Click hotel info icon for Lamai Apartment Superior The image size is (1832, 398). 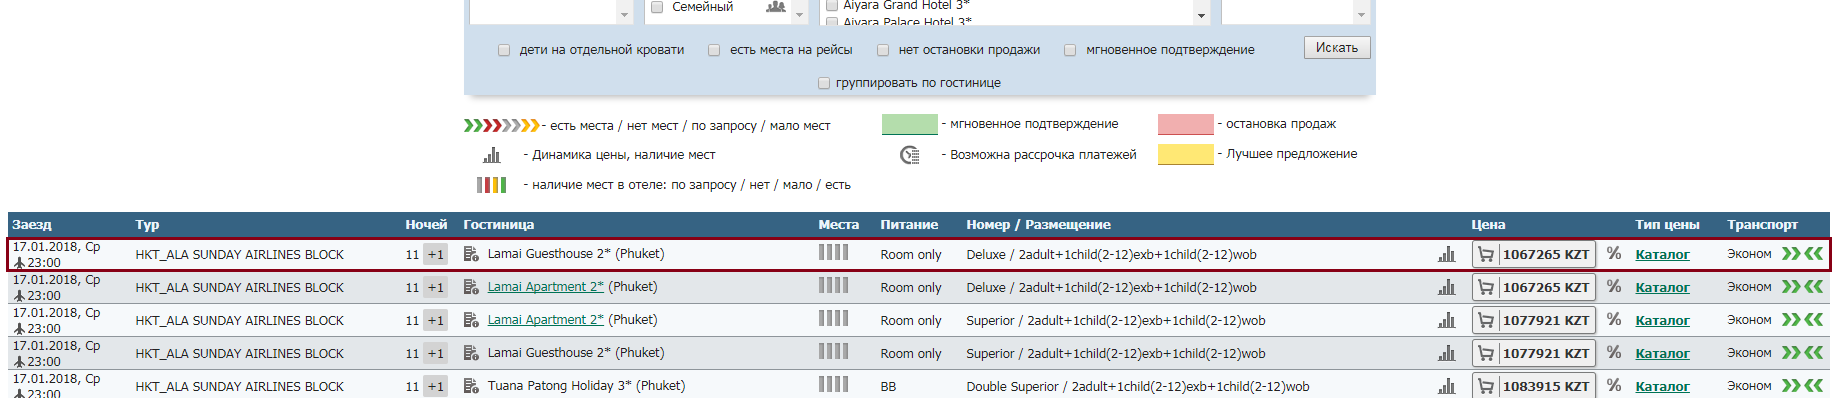pos(471,320)
